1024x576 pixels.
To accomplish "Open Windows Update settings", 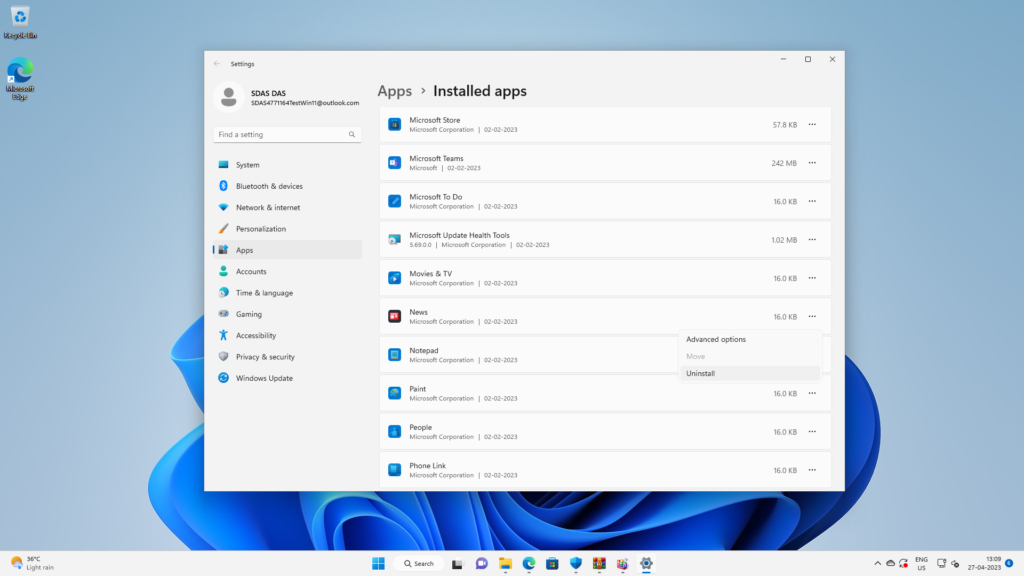I will pos(287,378).
